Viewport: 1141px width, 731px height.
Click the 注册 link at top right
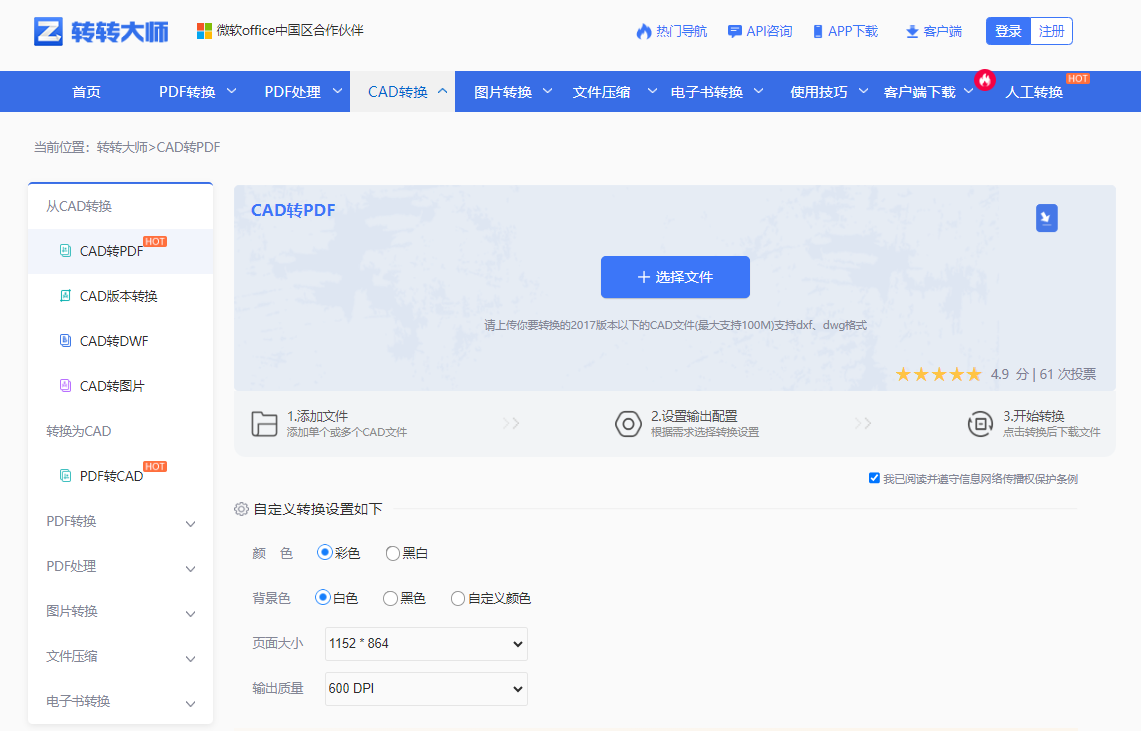1051,31
